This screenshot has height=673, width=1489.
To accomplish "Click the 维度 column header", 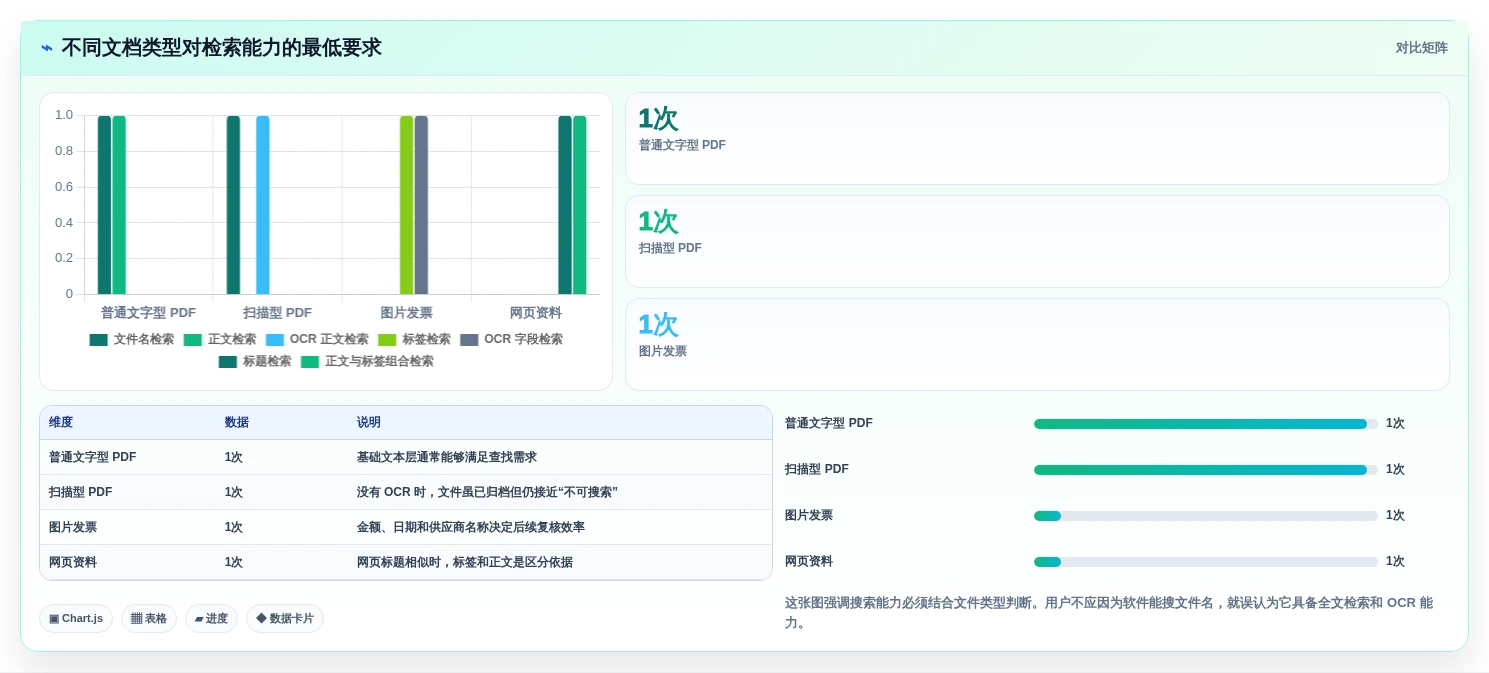I will coord(61,423).
